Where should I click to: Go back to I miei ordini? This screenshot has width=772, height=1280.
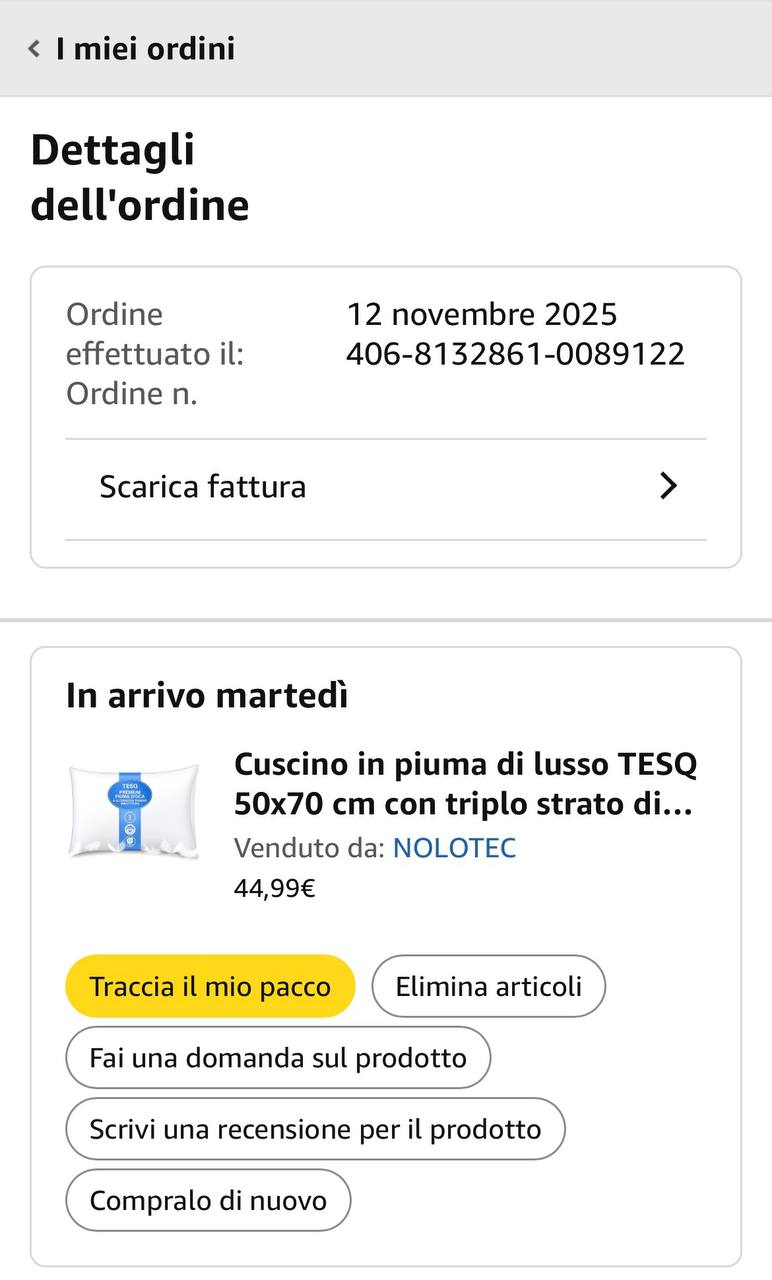(x=145, y=49)
